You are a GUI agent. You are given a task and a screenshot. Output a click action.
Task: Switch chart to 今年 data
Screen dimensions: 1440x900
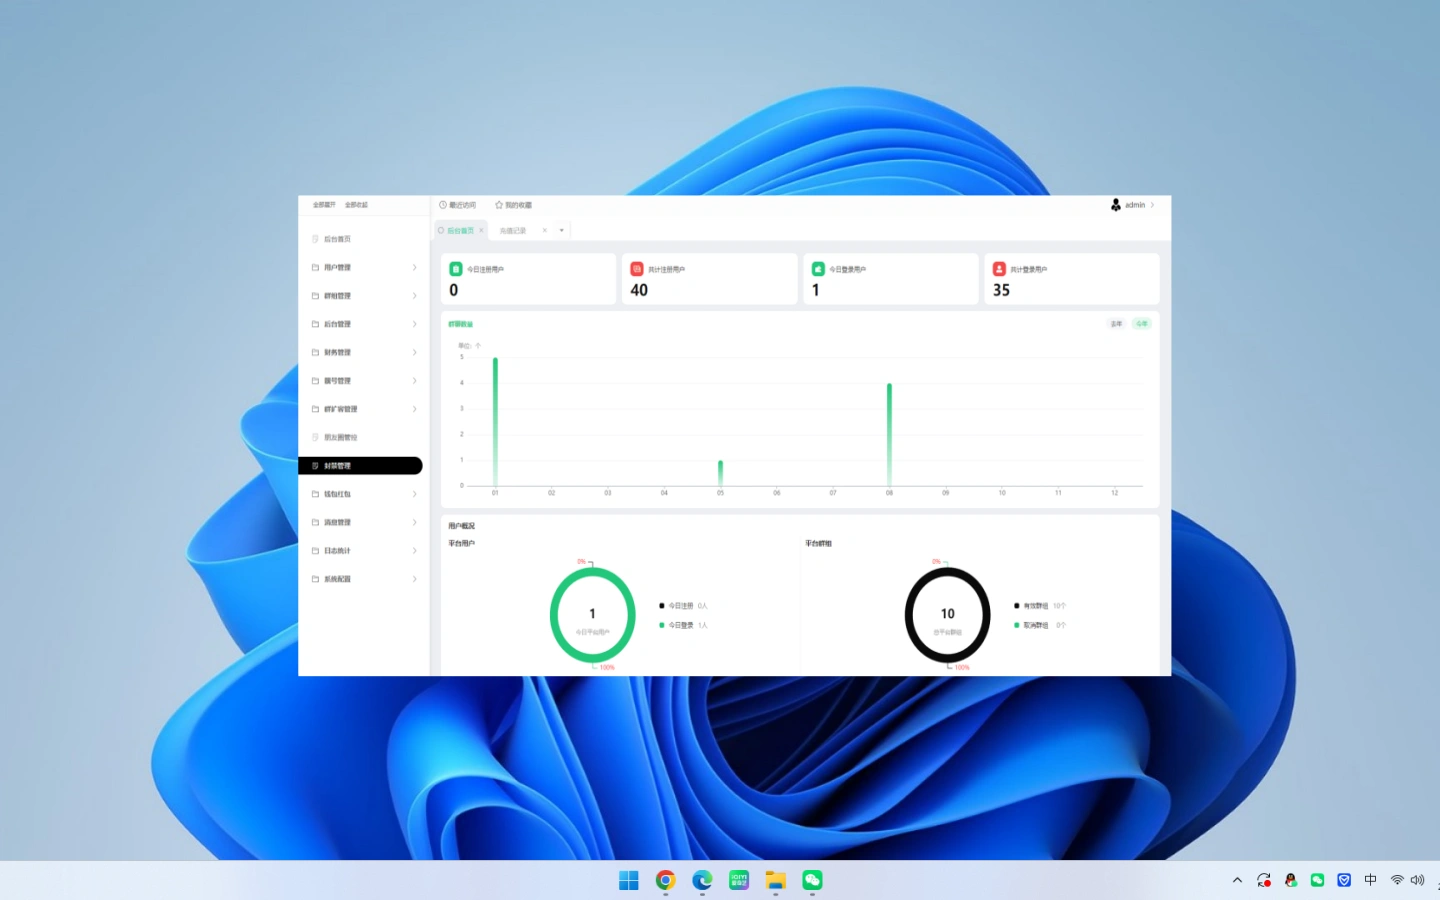point(1142,324)
